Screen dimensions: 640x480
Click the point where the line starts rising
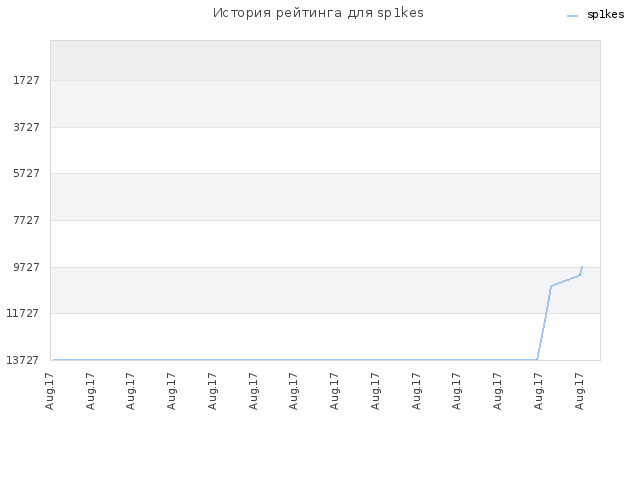(537, 360)
